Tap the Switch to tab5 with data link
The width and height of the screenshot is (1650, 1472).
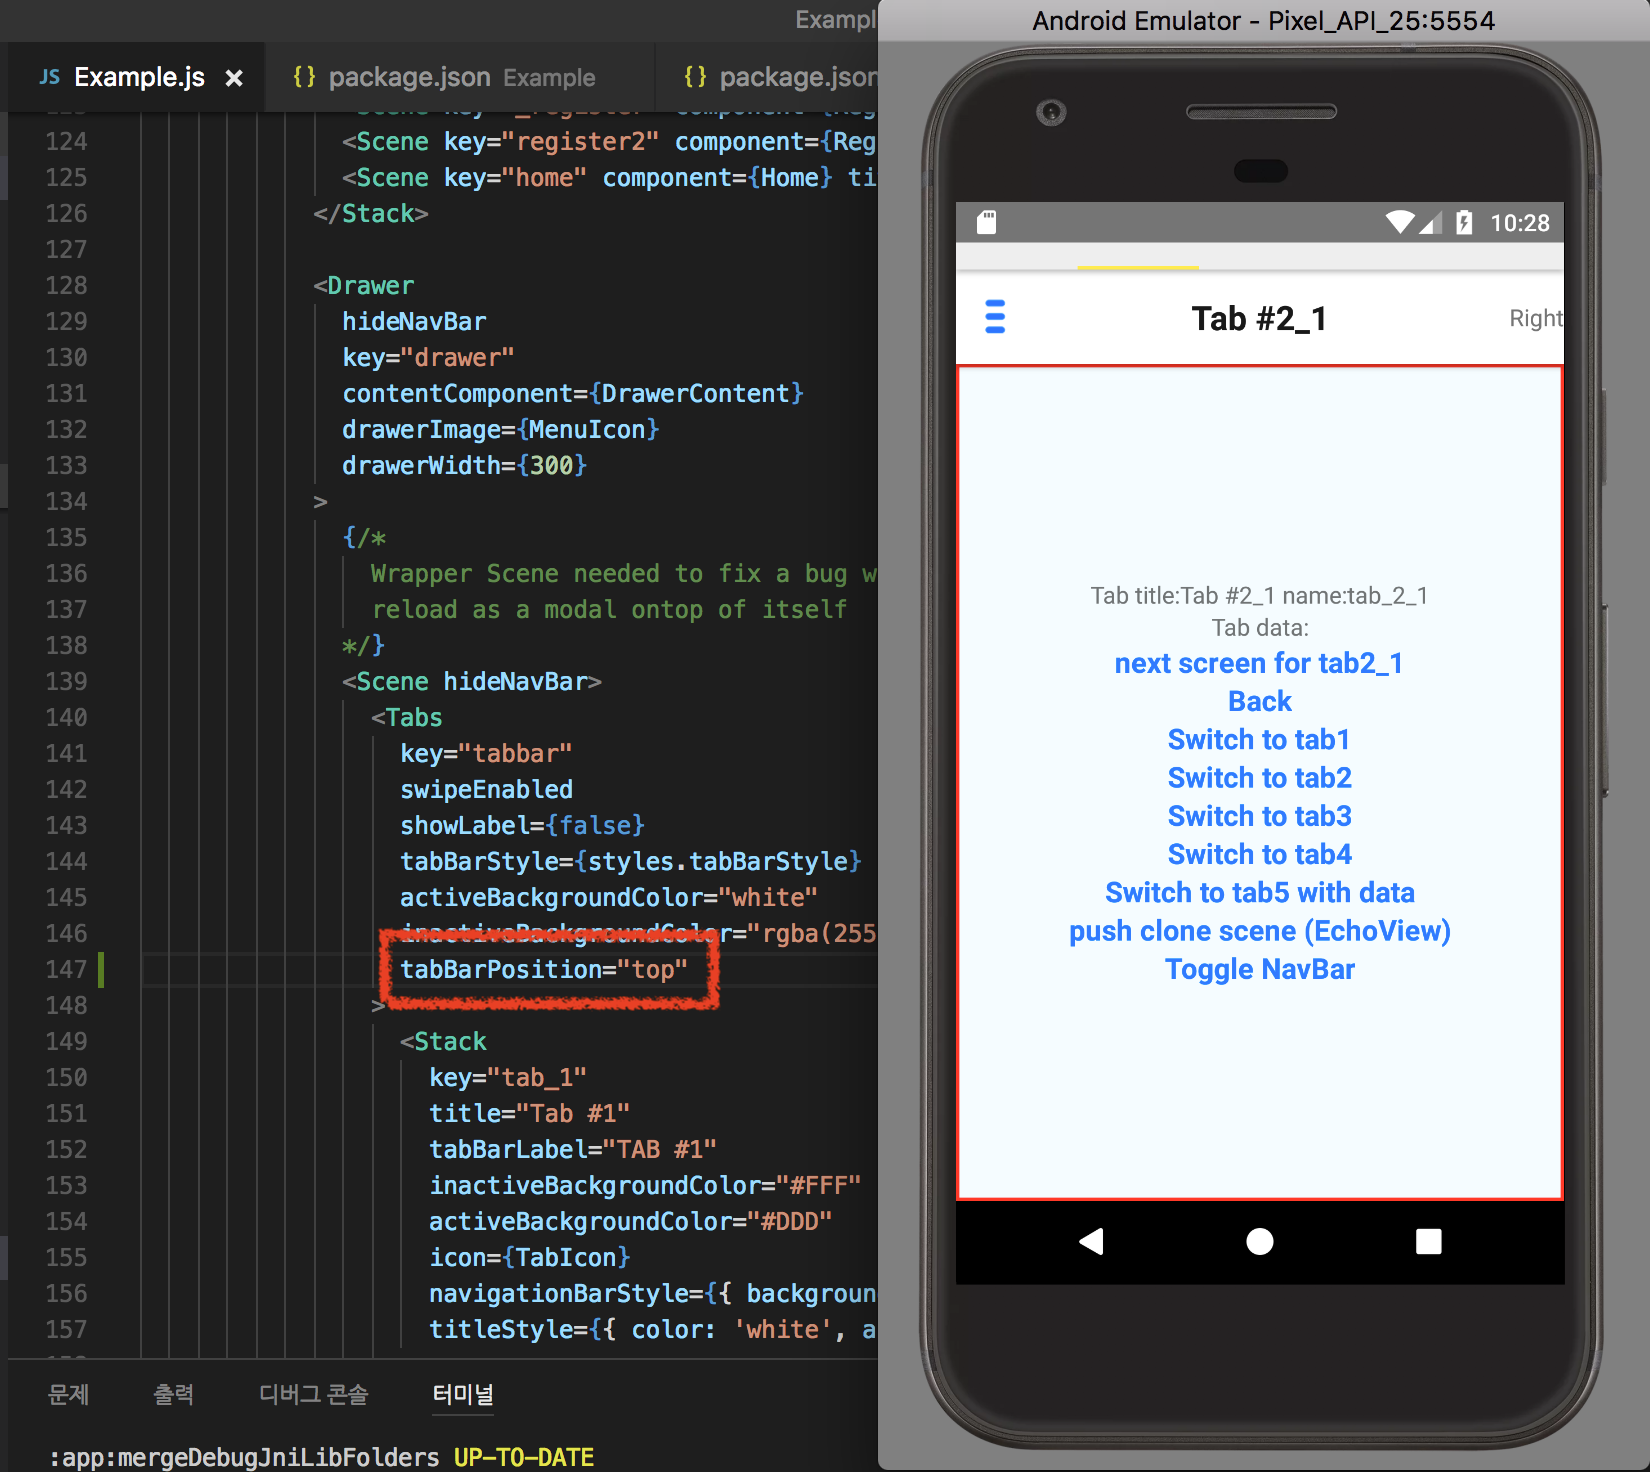[x=1259, y=892]
